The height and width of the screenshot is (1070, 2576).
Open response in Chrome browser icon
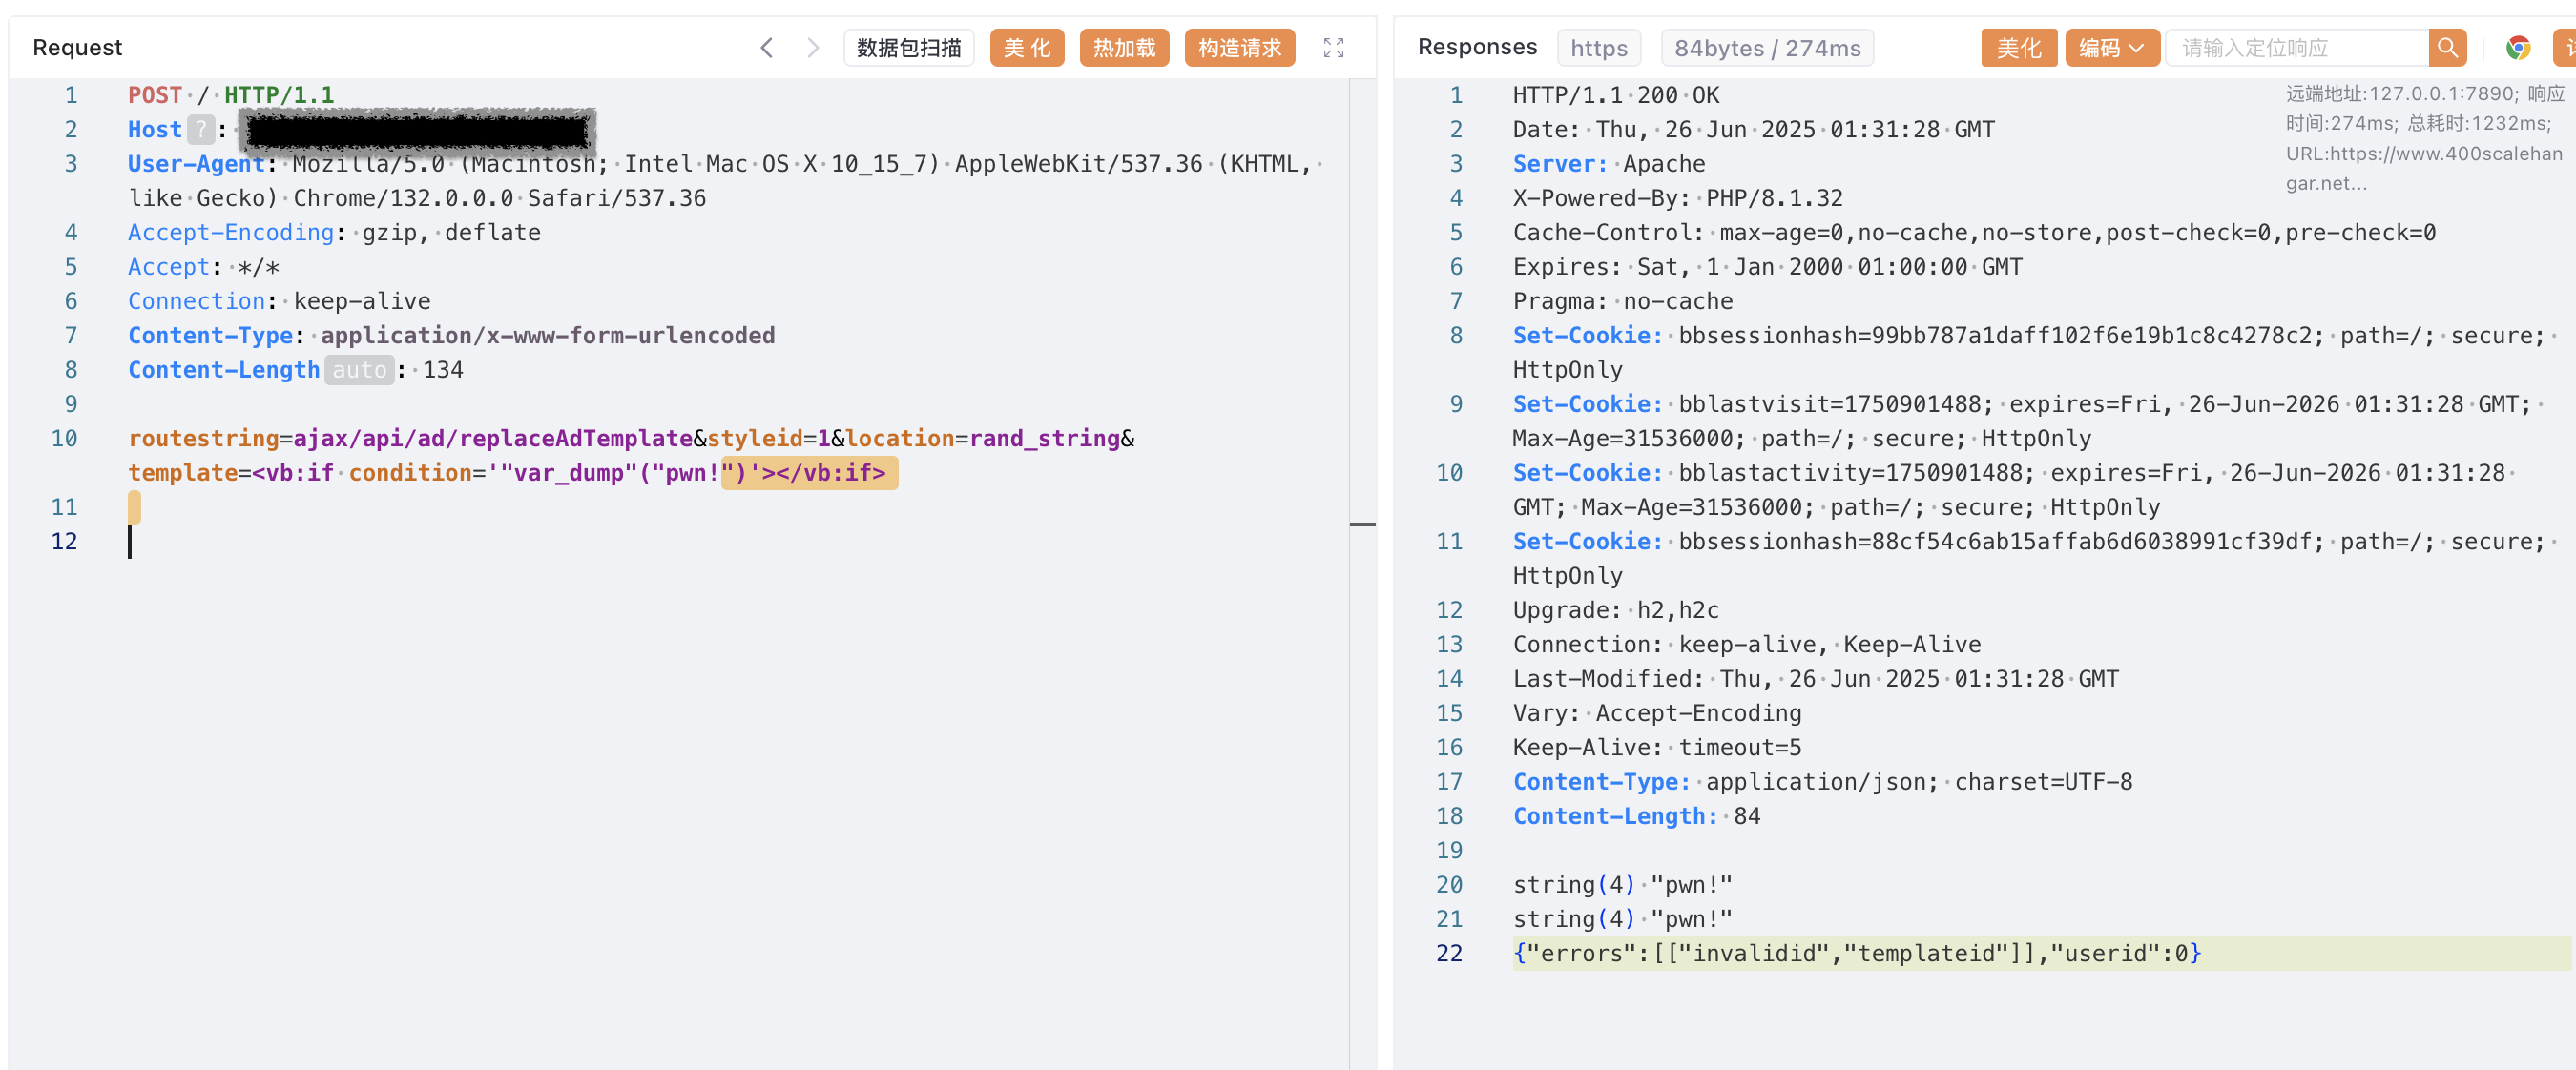(2518, 48)
